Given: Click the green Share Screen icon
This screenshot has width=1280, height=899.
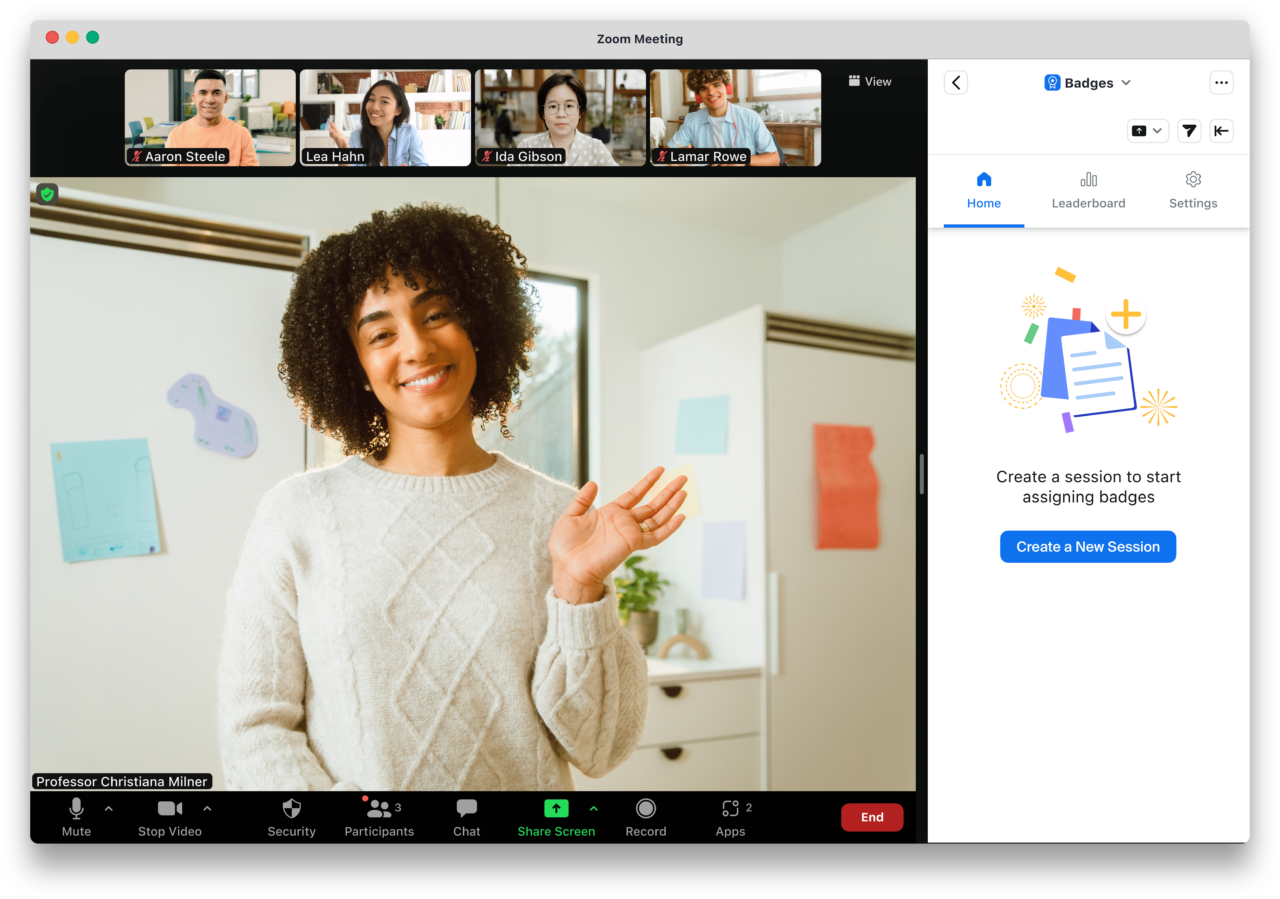Looking at the screenshot, I should 556,808.
